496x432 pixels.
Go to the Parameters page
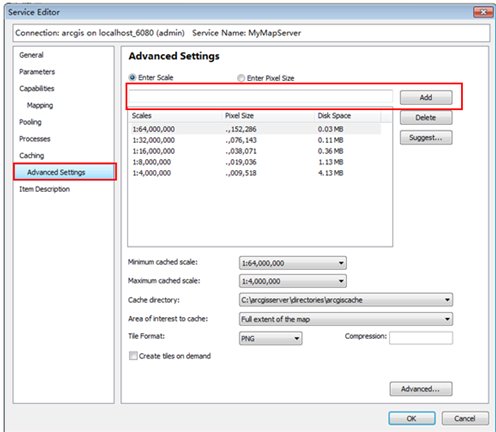tap(37, 72)
